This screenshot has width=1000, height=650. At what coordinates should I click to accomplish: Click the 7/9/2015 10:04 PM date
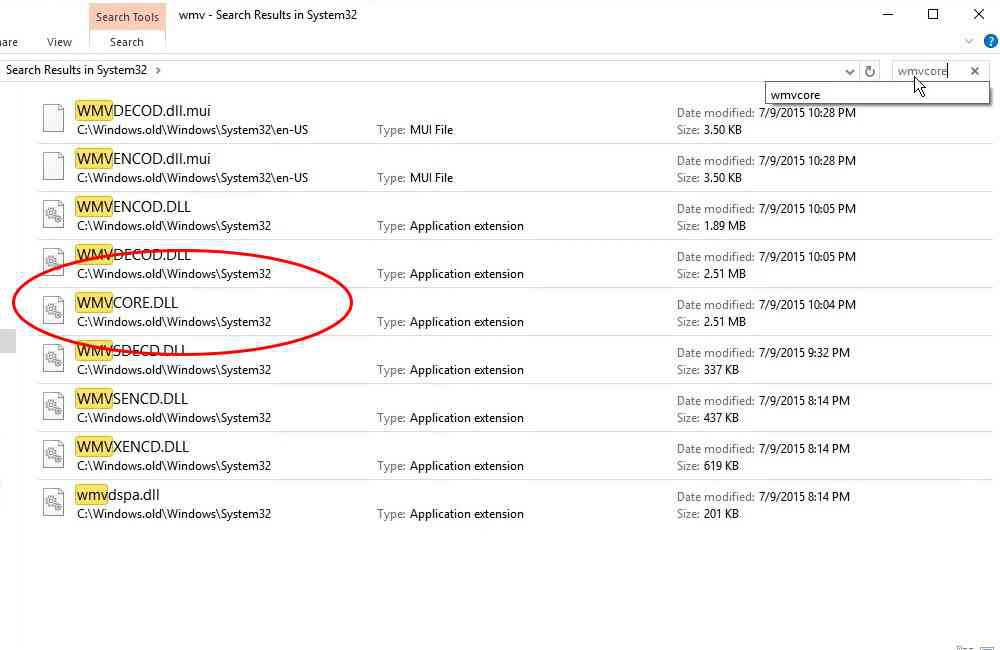(x=807, y=305)
